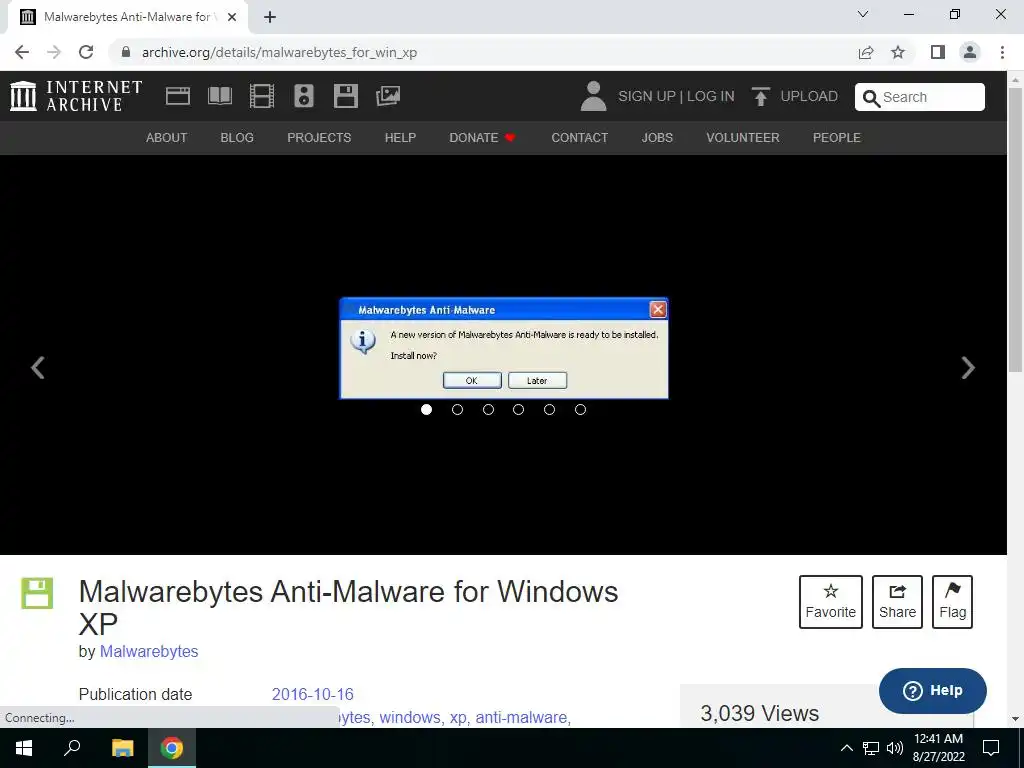Open the taskbar volume icon

tap(895, 748)
